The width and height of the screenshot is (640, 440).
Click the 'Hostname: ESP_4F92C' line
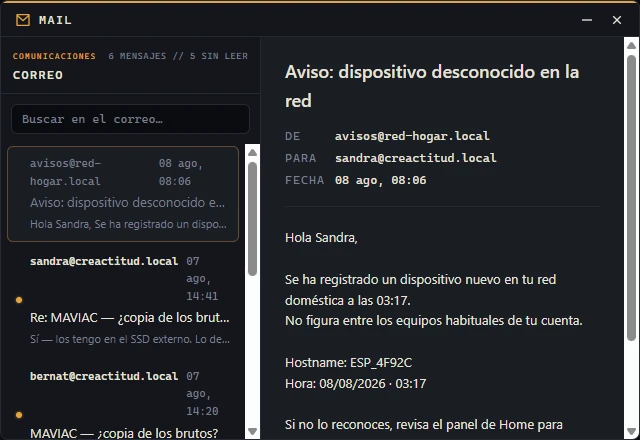tap(349, 362)
